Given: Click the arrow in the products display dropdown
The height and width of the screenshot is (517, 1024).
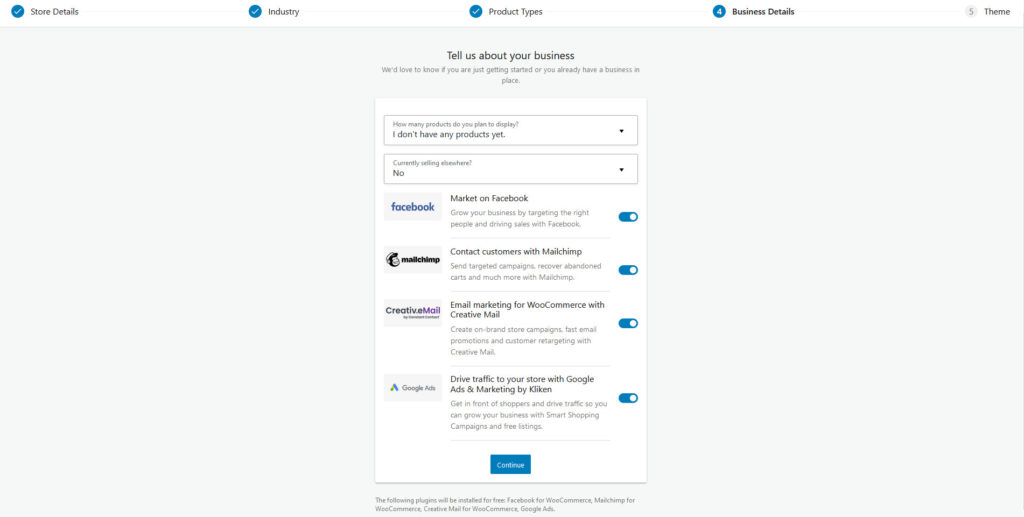Looking at the screenshot, I should coord(621,131).
